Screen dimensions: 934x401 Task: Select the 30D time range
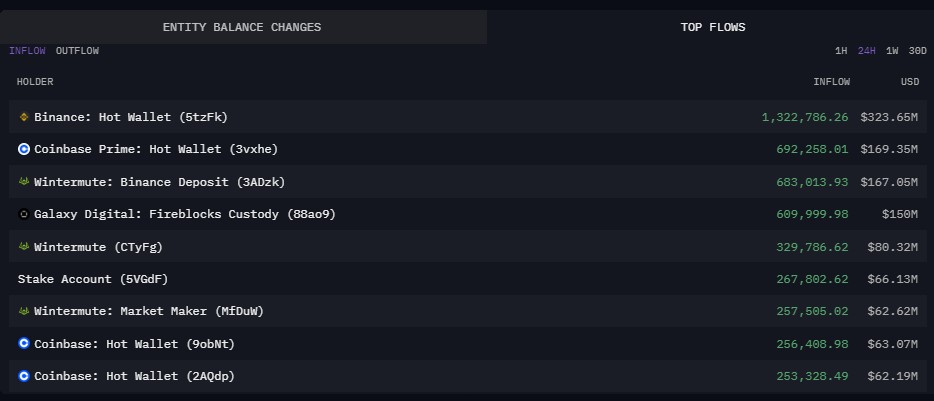917,51
